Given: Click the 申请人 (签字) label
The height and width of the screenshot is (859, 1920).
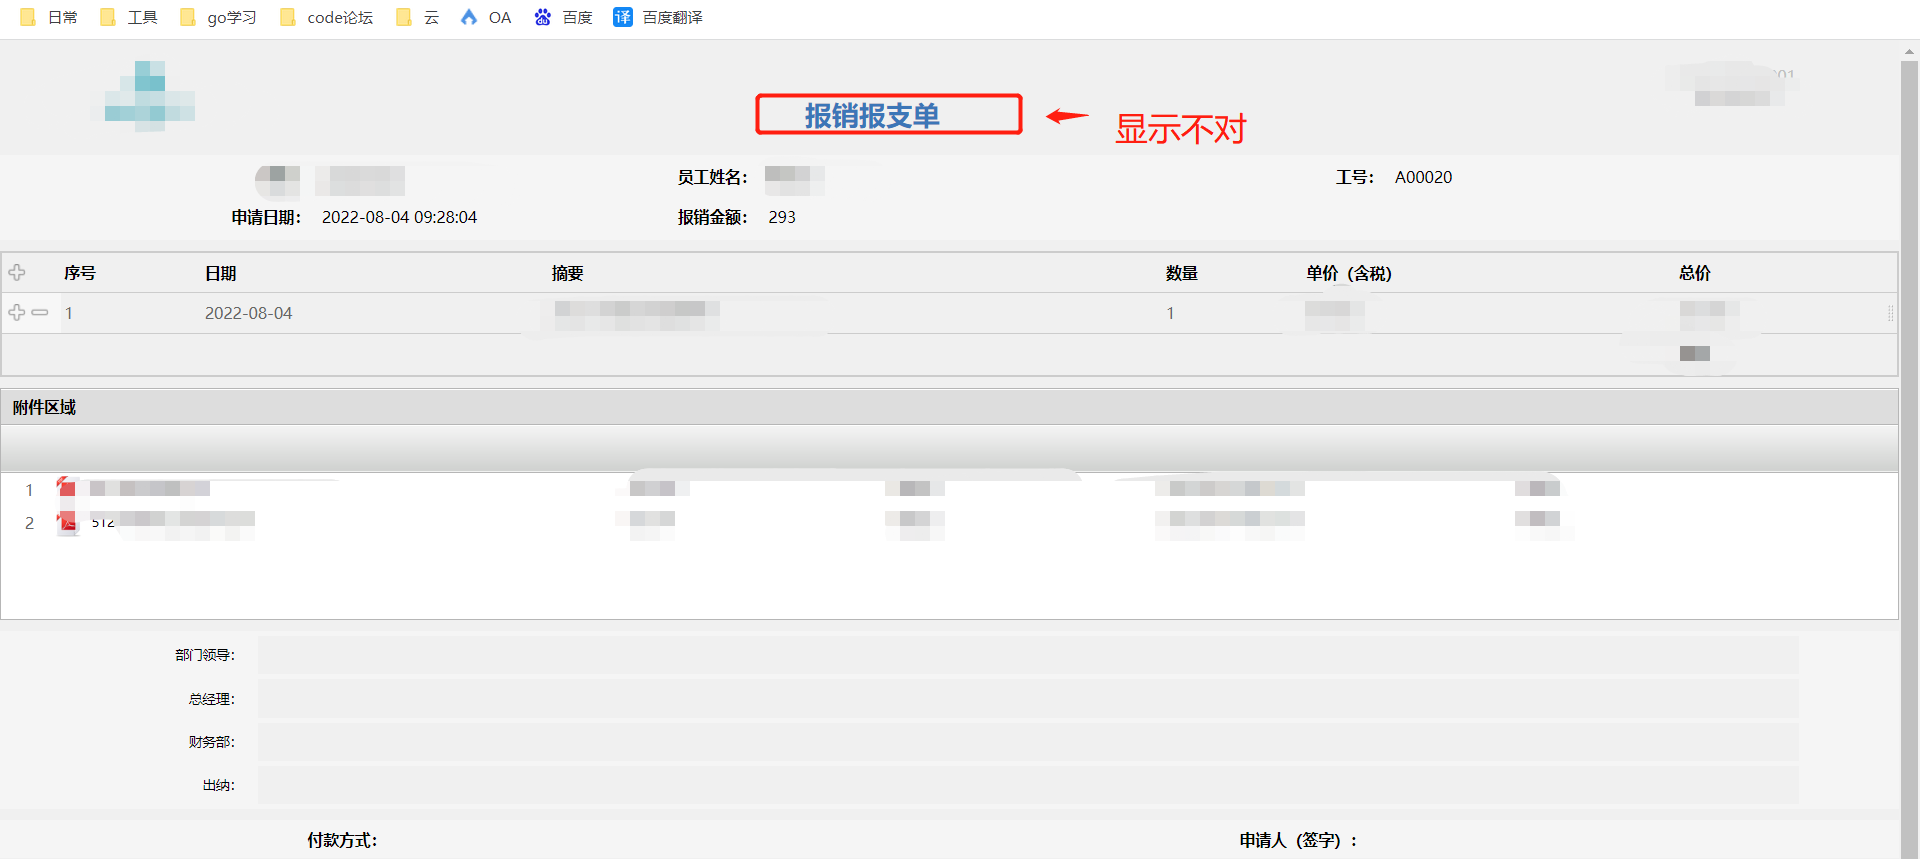Looking at the screenshot, I should tap(1299, 840).
